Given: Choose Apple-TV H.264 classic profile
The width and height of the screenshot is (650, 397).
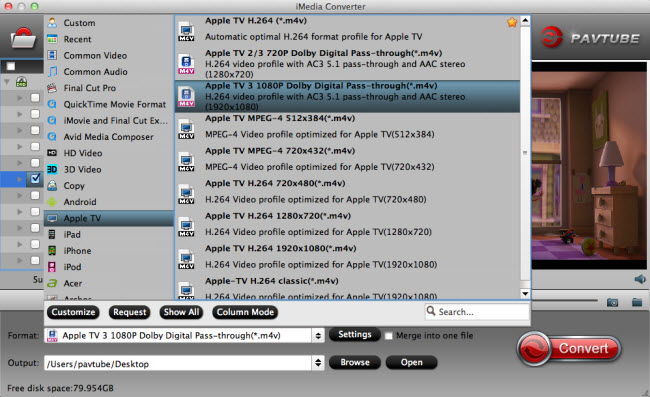Looking at the screenshot, I should pos(347,288).
